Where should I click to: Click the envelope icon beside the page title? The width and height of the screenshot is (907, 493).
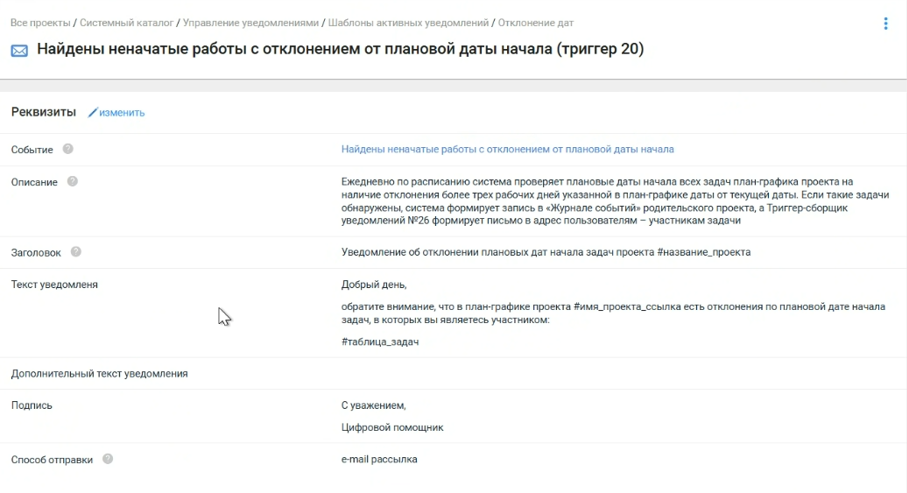tap(19, 50)
